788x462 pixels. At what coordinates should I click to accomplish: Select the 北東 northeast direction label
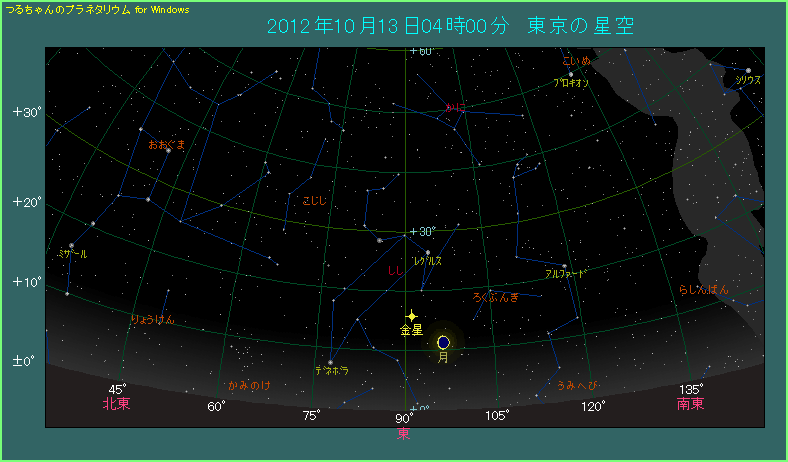point(117,404)
